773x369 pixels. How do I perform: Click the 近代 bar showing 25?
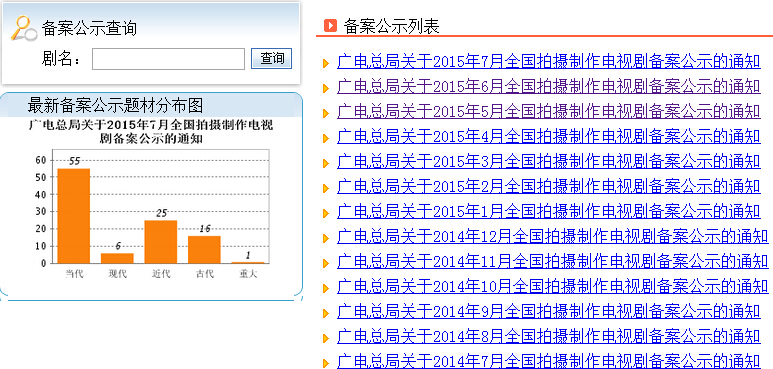161,242
